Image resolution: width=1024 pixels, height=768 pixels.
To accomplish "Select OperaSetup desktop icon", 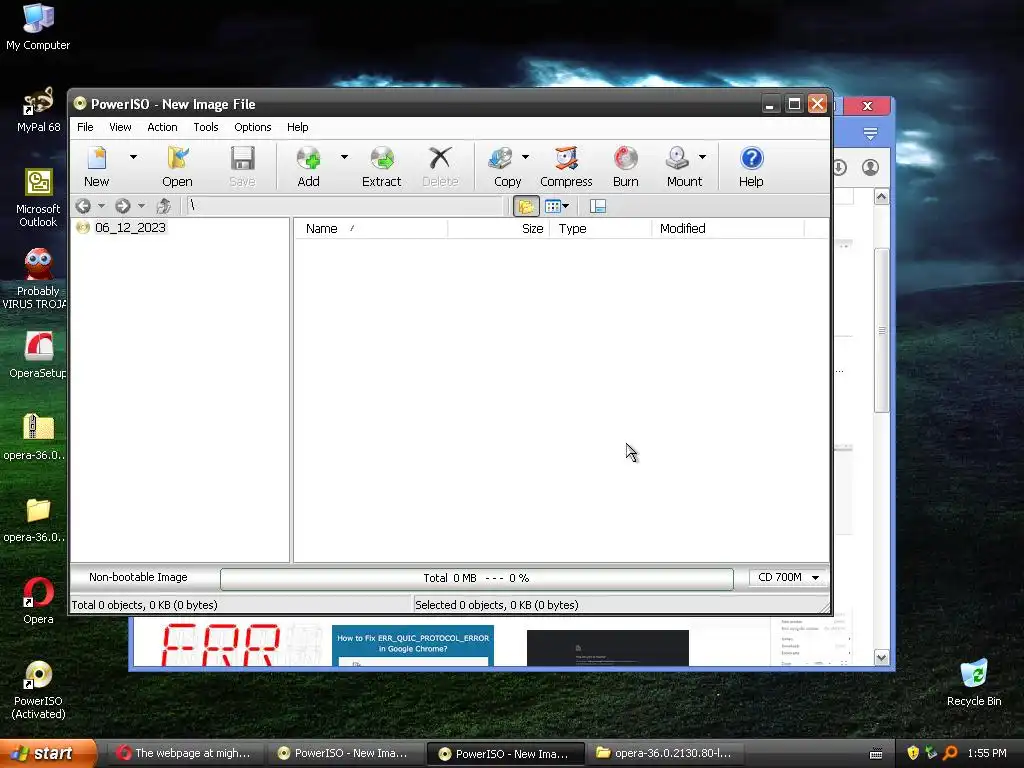I will coord(38,355).
